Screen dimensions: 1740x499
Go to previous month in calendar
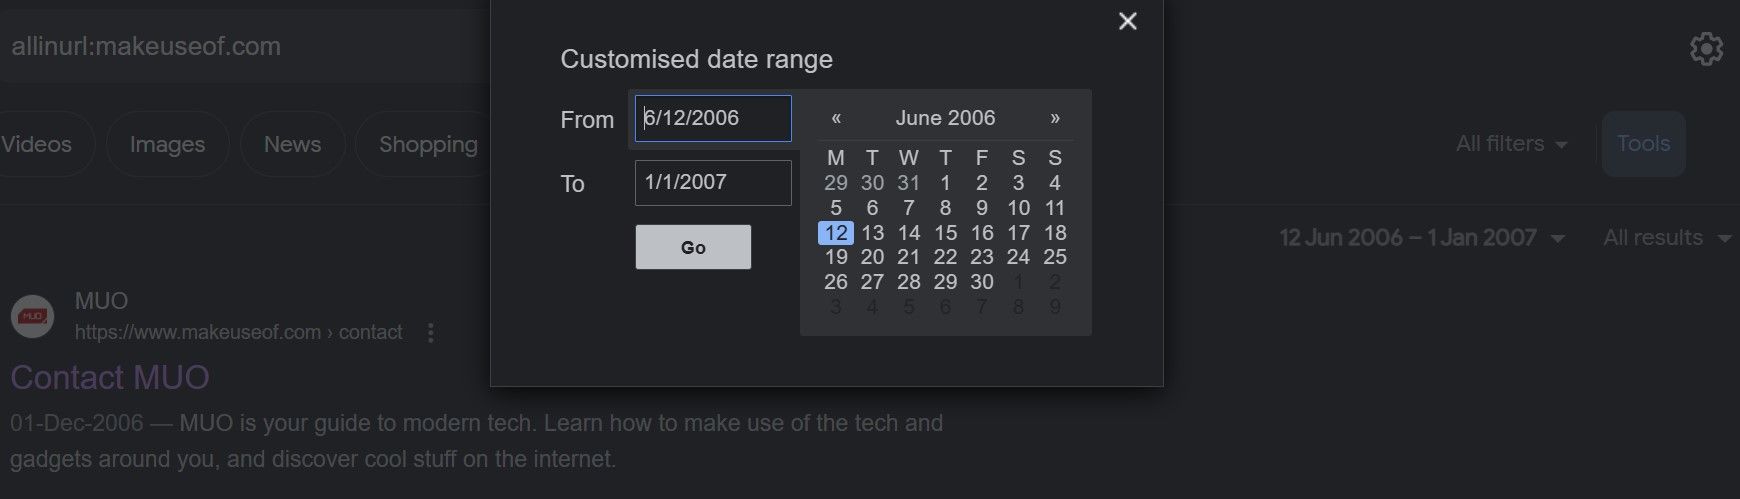836,118
